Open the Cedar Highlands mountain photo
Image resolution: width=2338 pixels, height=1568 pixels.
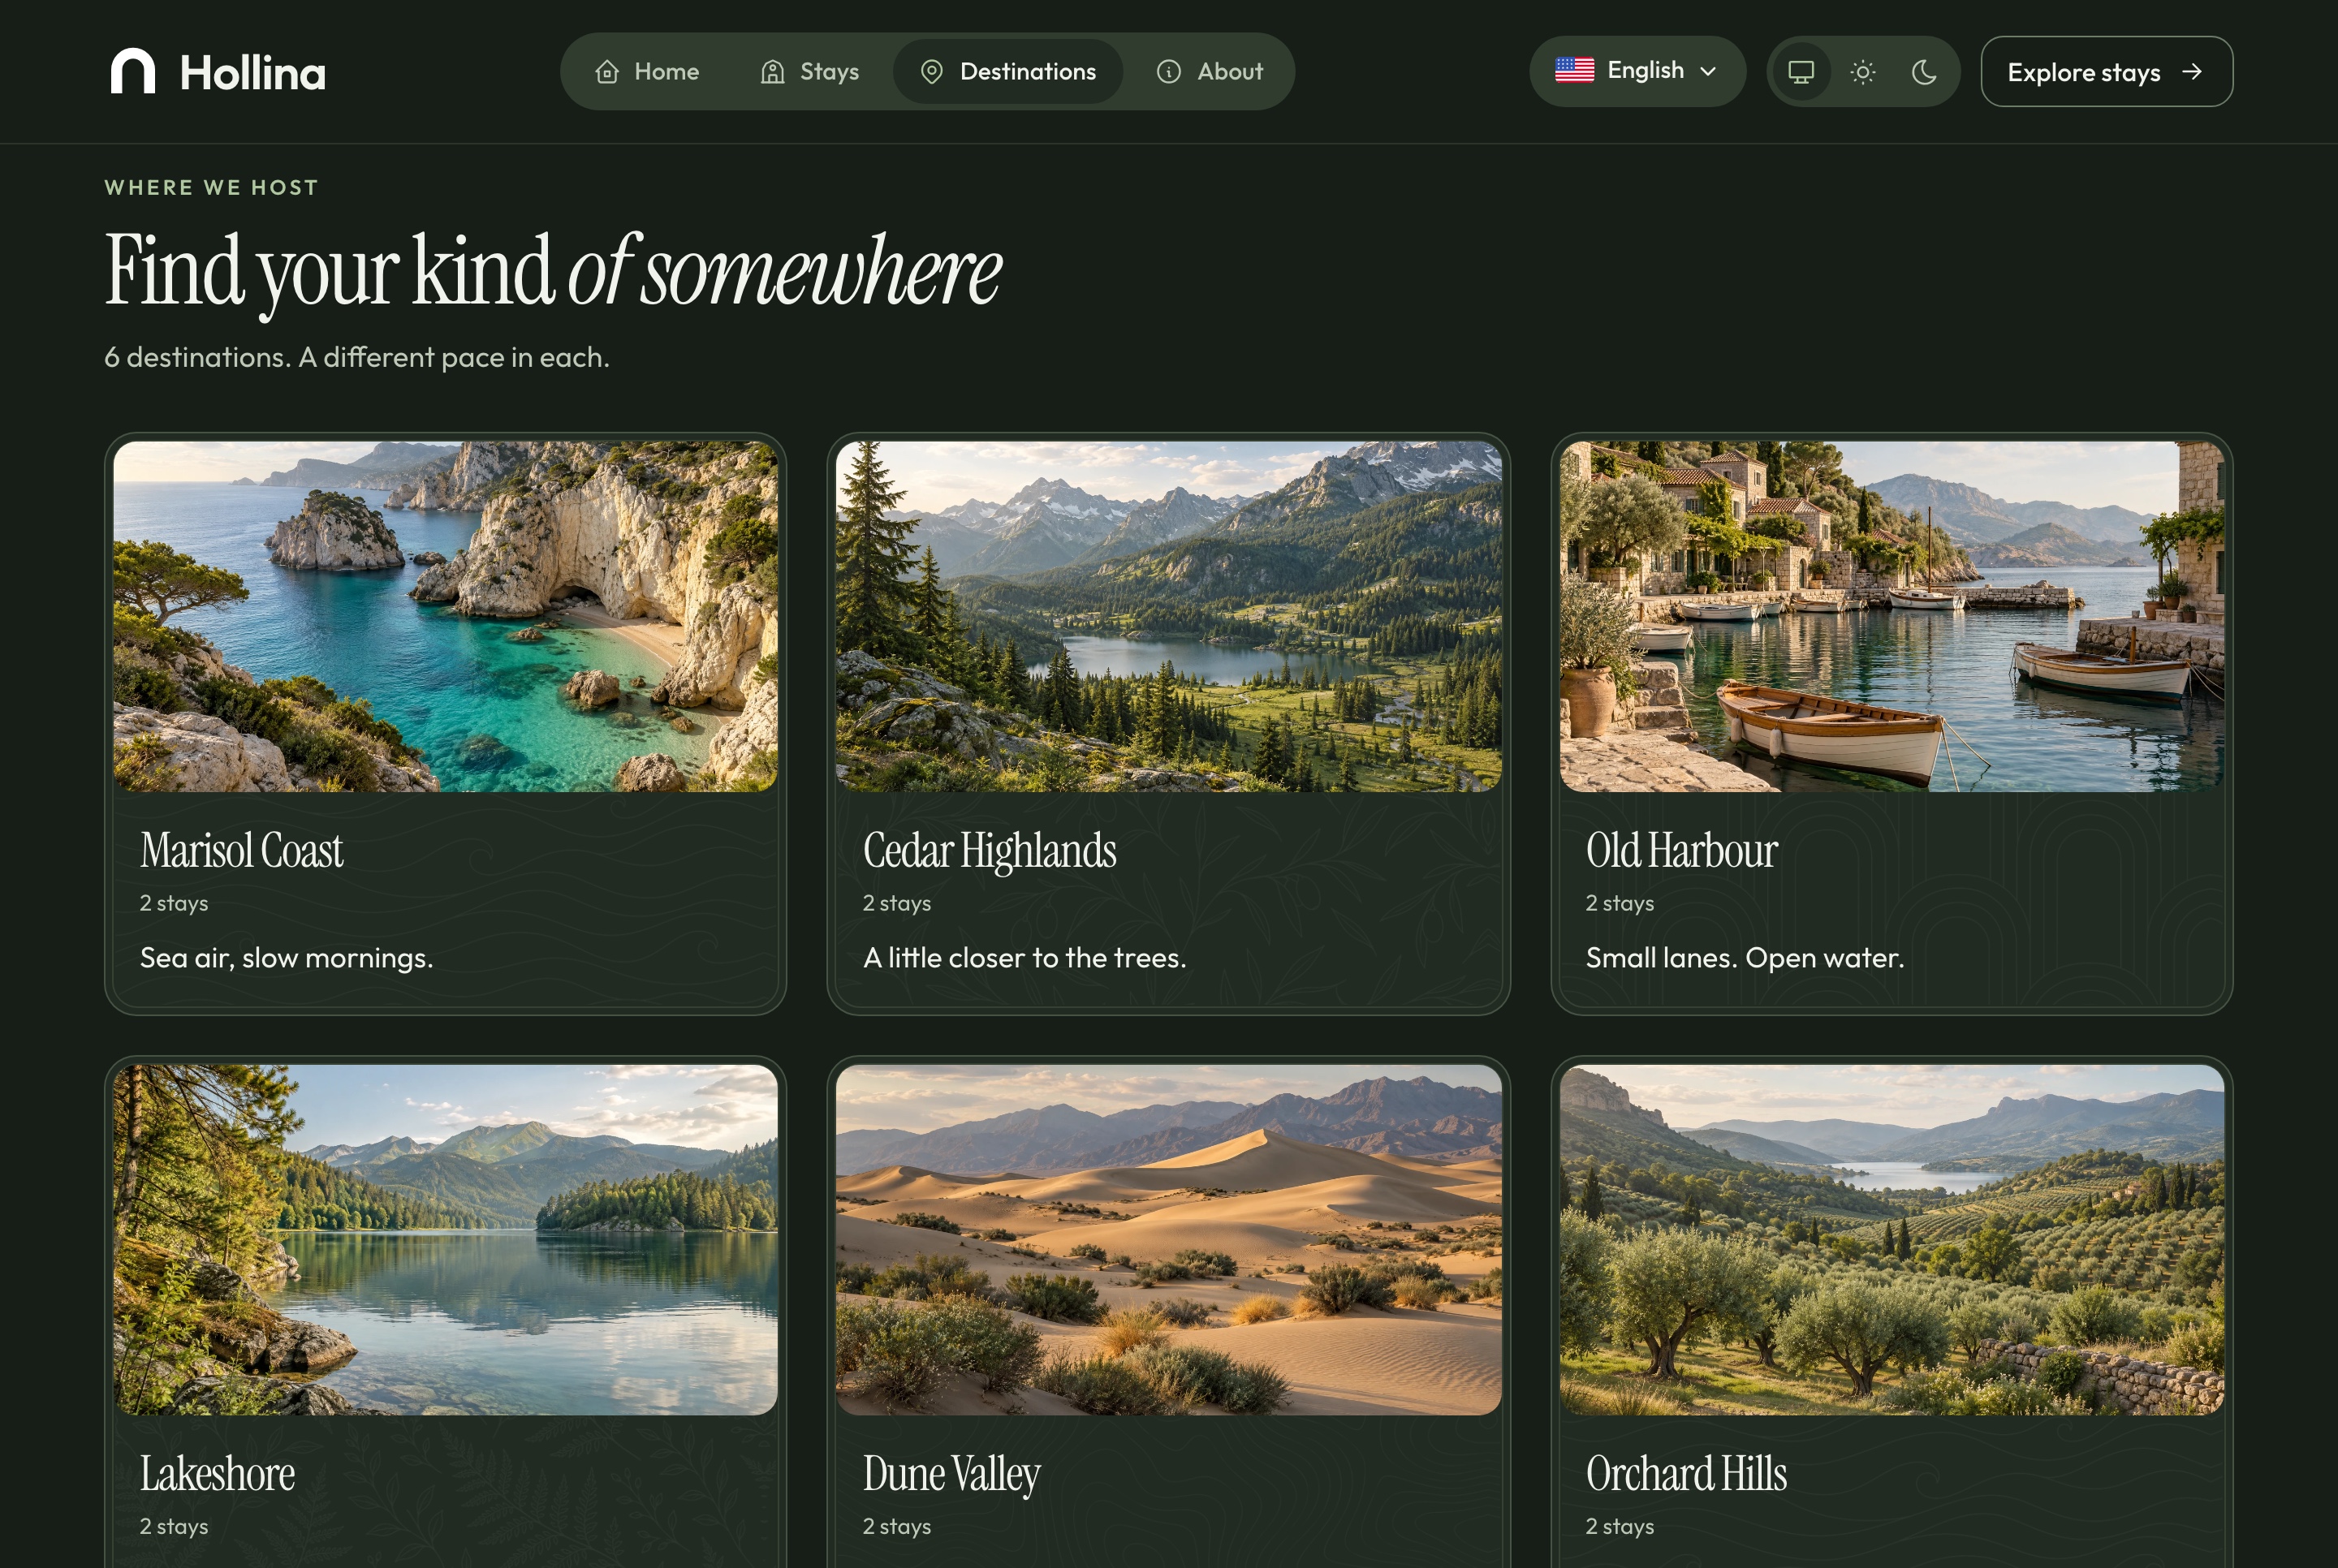point(1168,616)
